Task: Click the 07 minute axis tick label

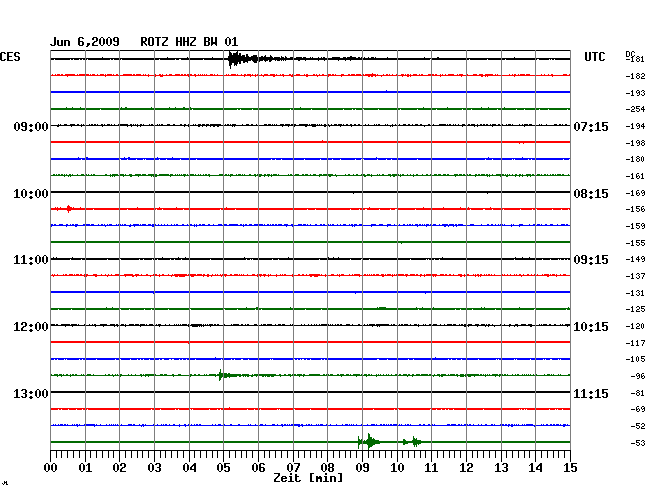Action: point(293,468)
